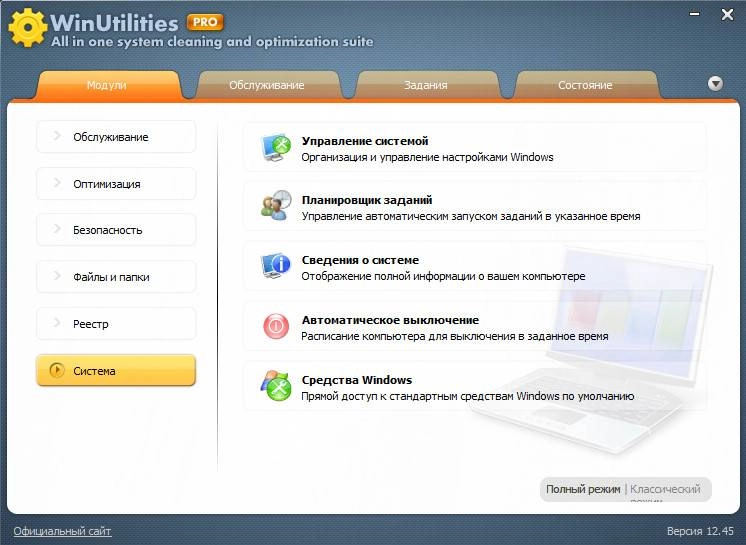This screenshot has width=746, height=545.
Task: Select the Обслуживание sidebar category
Action: (x=116, y=137)
